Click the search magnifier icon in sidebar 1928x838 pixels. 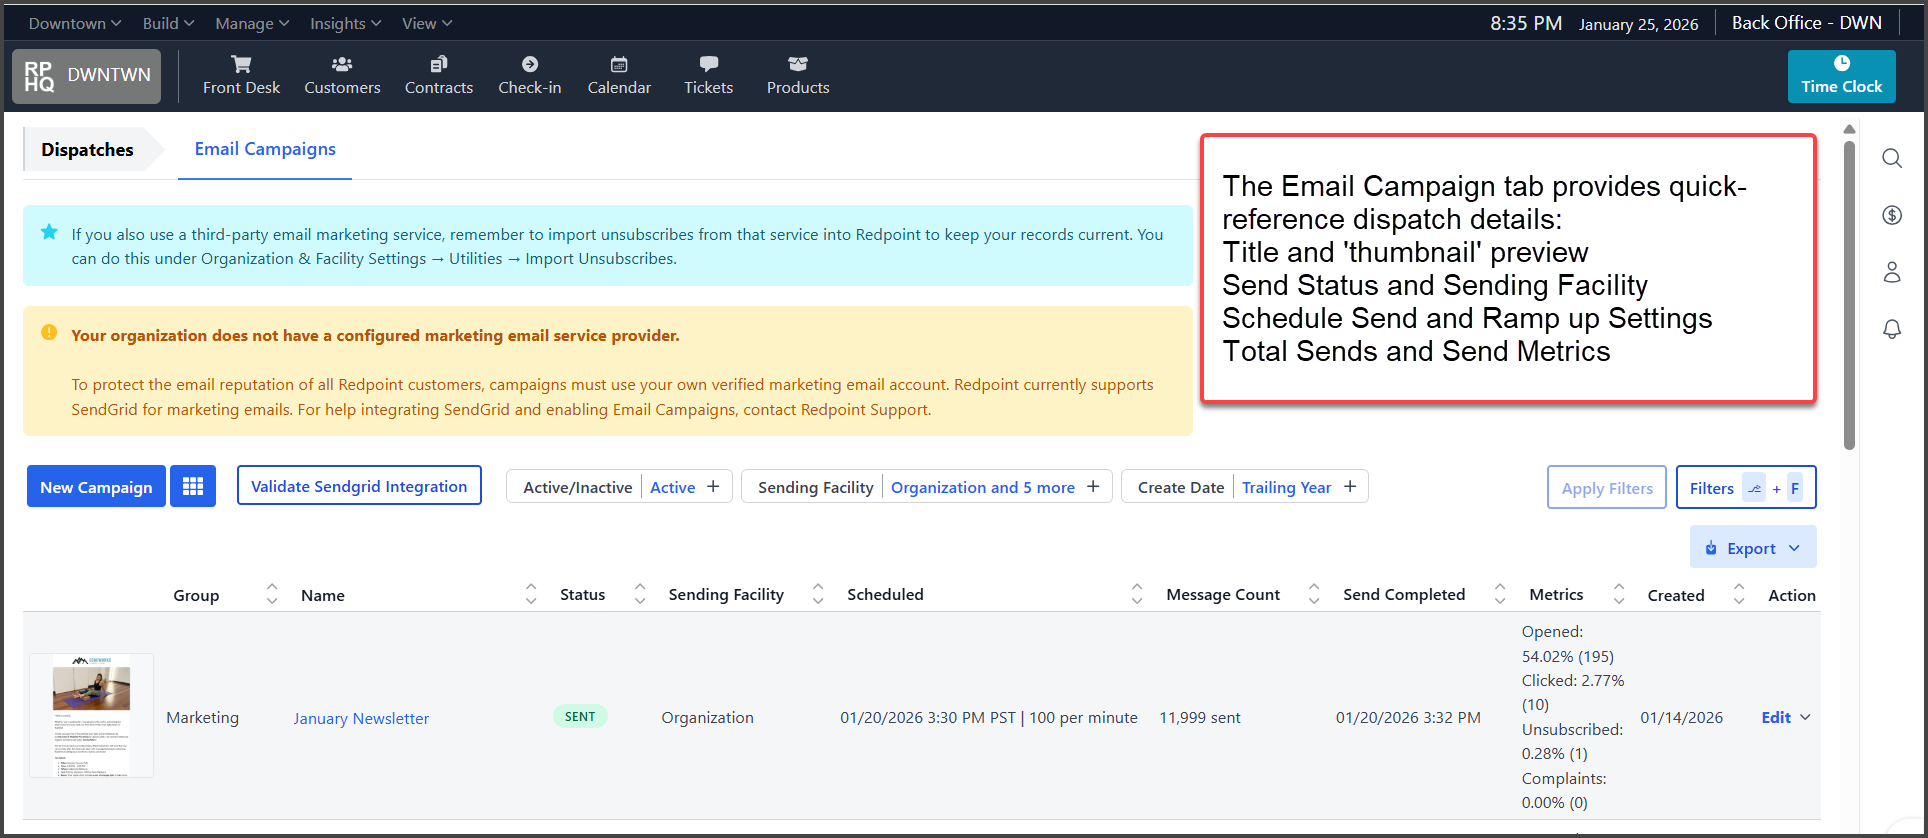(x=1891, y=158)
